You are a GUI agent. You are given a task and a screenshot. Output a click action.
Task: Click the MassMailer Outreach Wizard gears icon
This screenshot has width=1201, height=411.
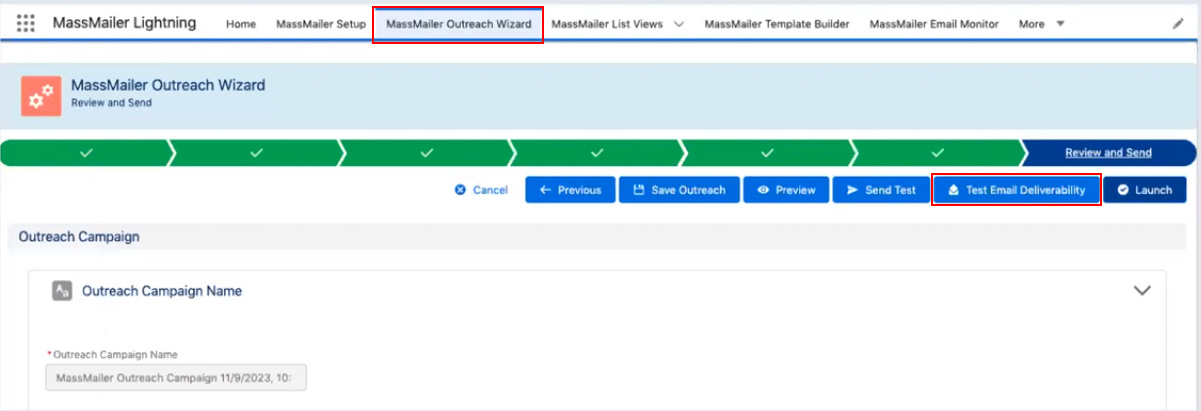[41, 95]
